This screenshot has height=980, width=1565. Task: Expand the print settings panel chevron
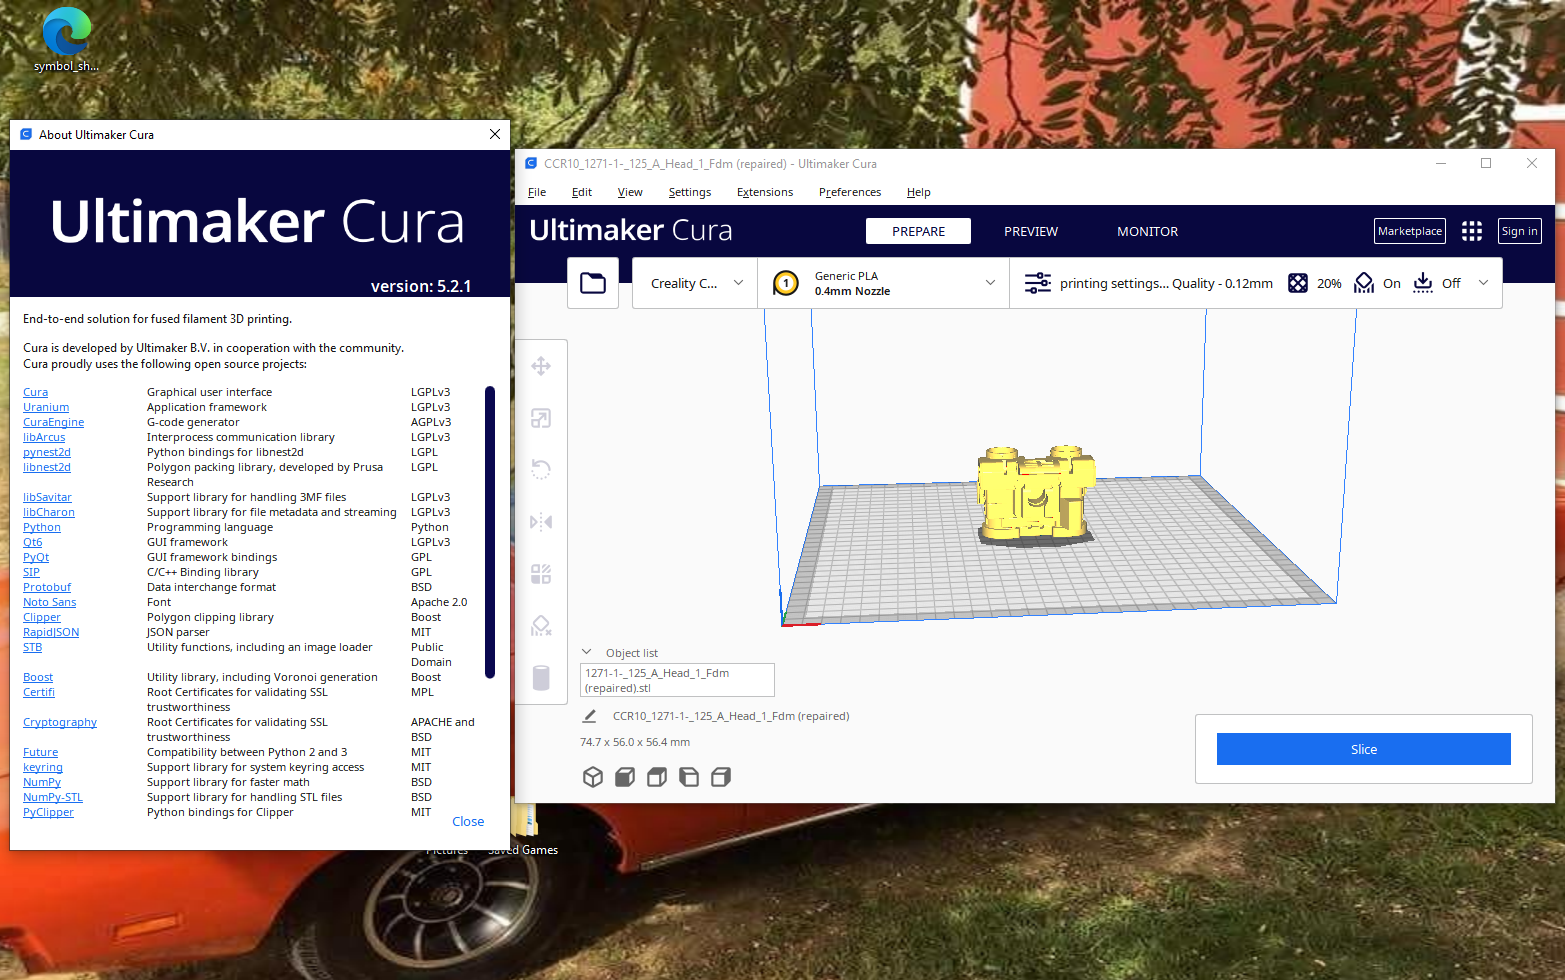(x=1483, y=283)
